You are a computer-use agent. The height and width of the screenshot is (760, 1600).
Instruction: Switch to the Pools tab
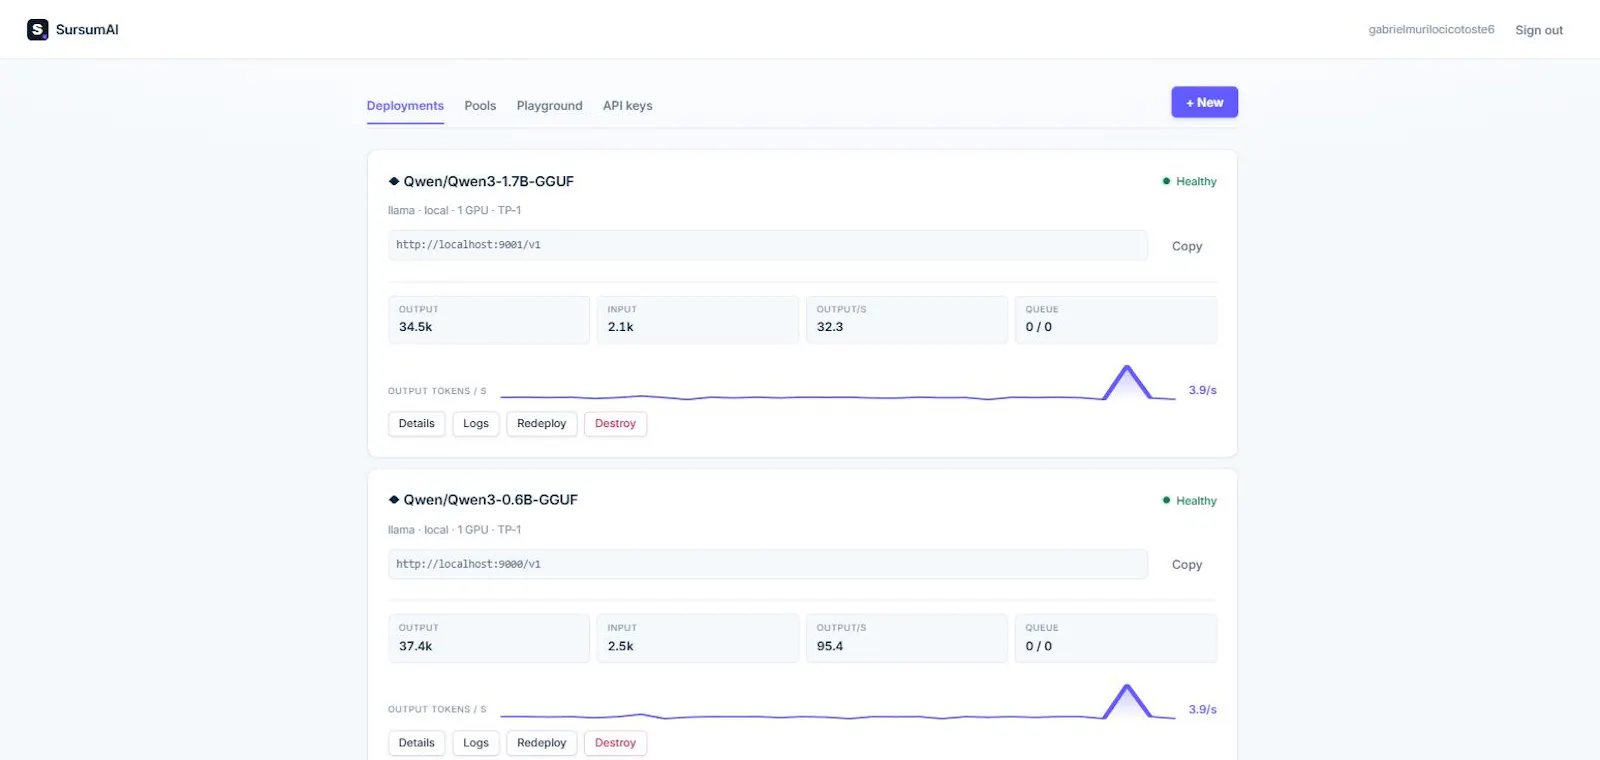pyautogui.click(x=480, y=106)
